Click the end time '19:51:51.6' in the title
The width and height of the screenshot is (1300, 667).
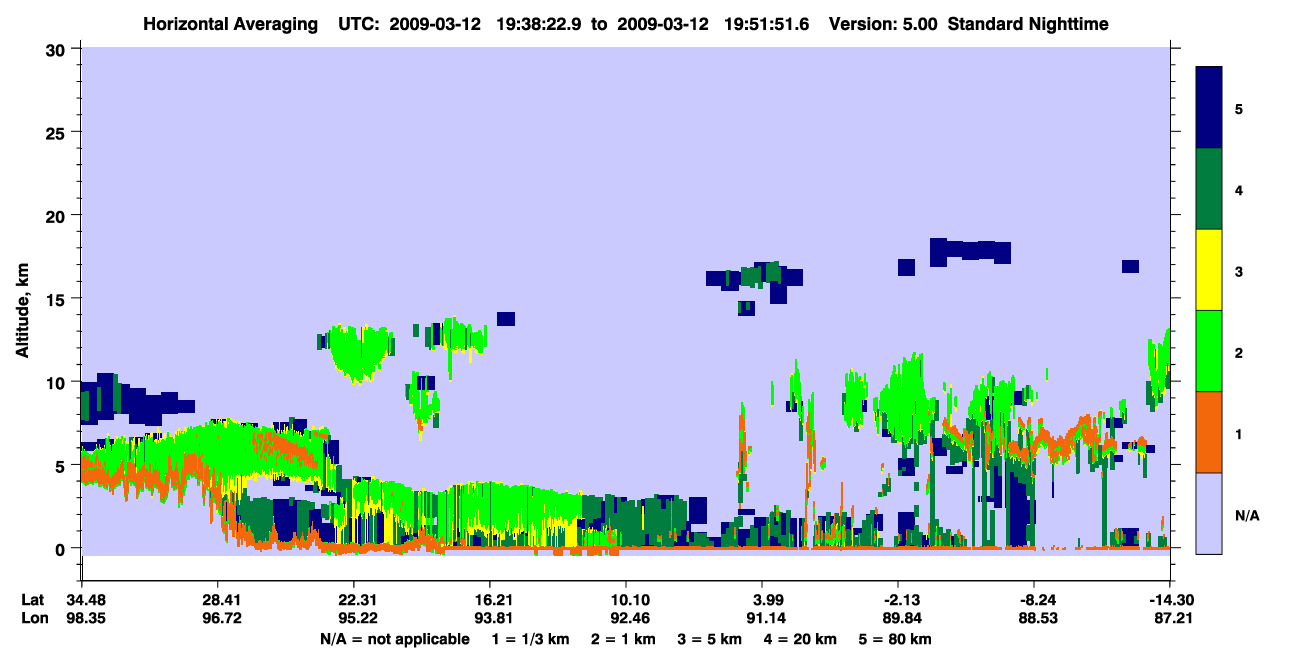click(767, 22)
